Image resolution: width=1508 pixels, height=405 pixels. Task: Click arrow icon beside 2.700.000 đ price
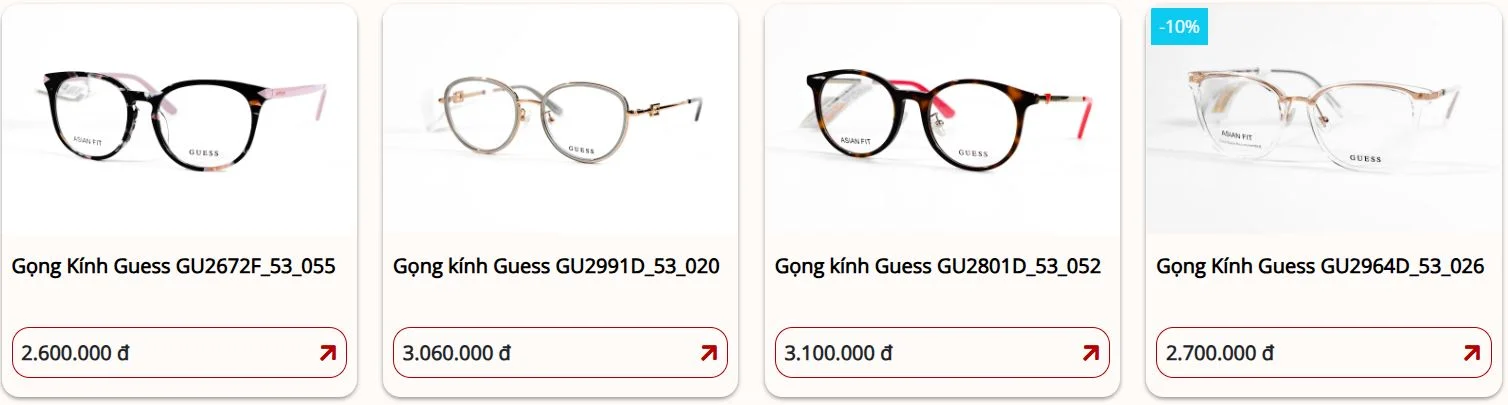[1471, 353]
